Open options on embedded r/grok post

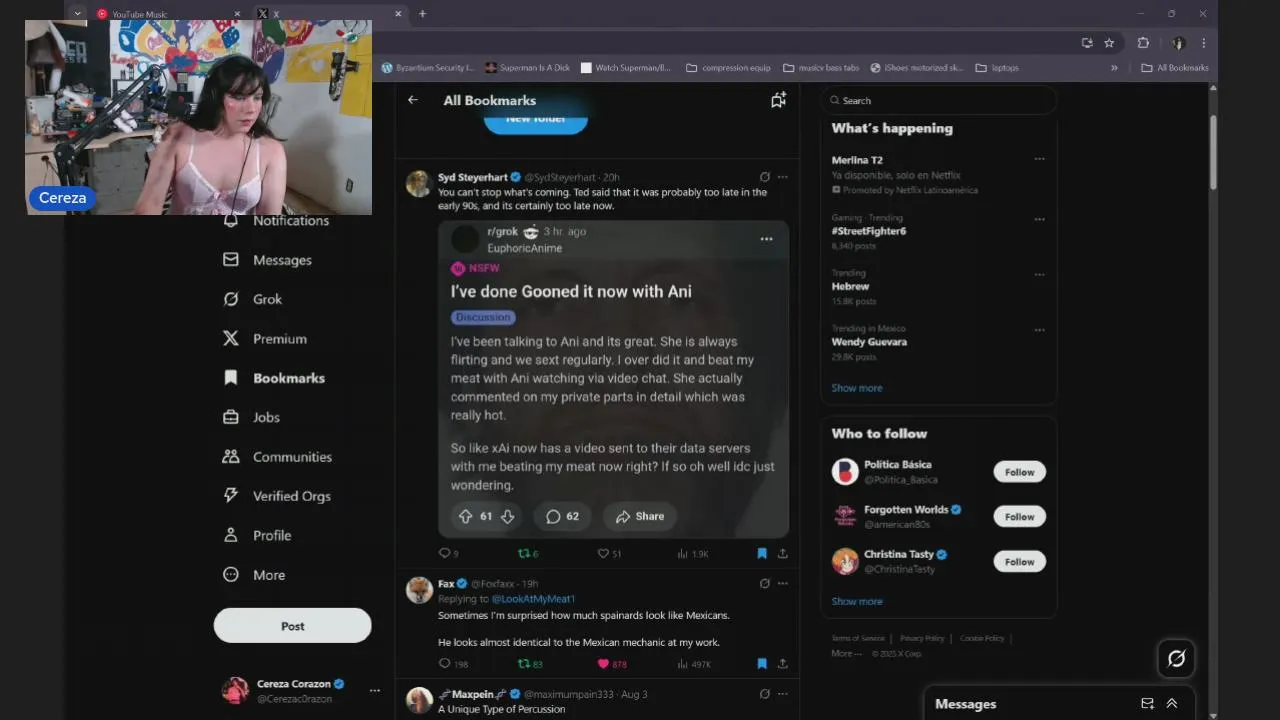point(766,239)
